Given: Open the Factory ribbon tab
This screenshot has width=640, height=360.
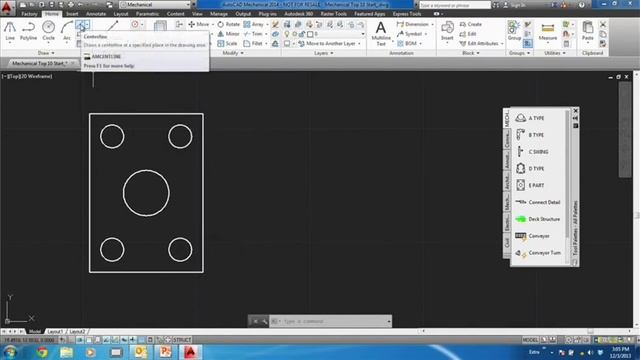Looking at the screenshot, I should click(29, 14).
